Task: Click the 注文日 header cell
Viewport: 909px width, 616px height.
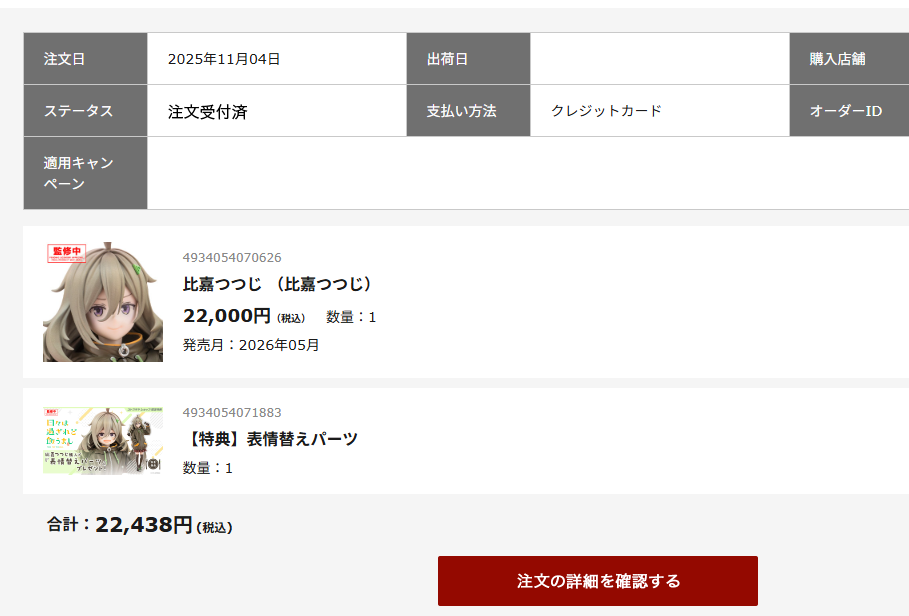Action: pos(85,59)
